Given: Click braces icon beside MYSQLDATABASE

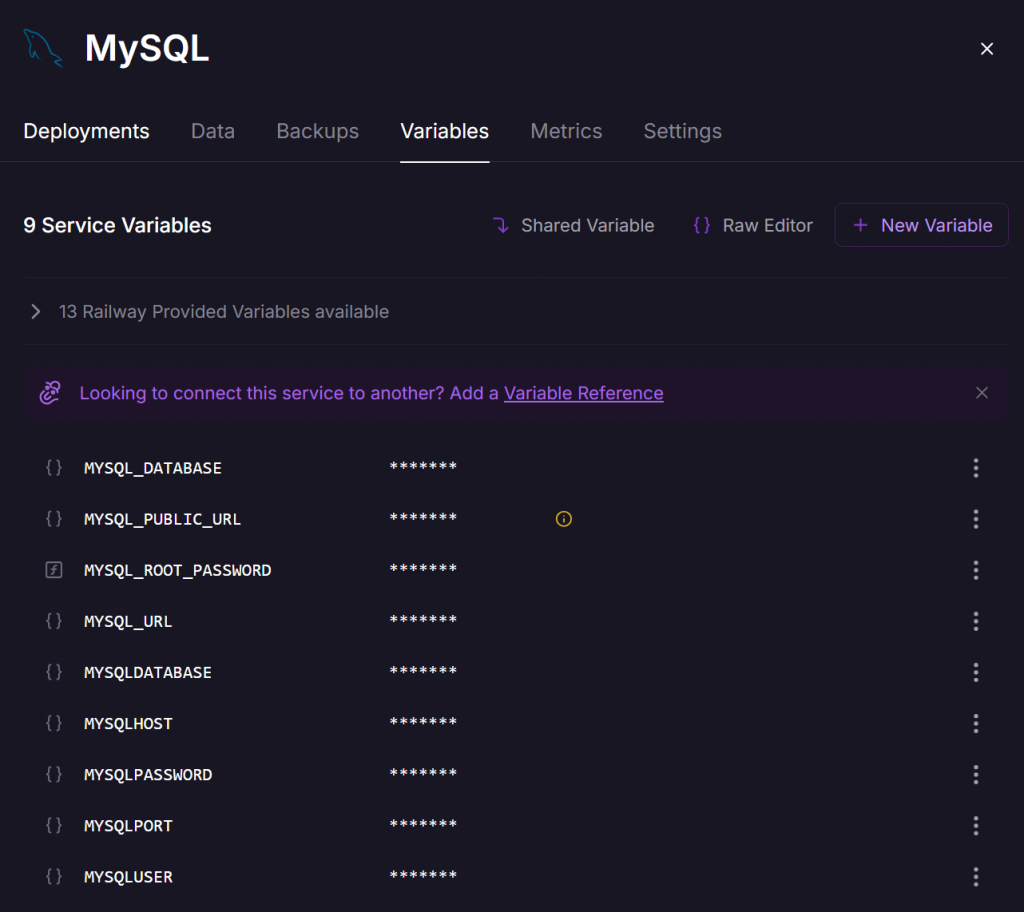Looking at the screenshot, I should click(x=54, y=672).
